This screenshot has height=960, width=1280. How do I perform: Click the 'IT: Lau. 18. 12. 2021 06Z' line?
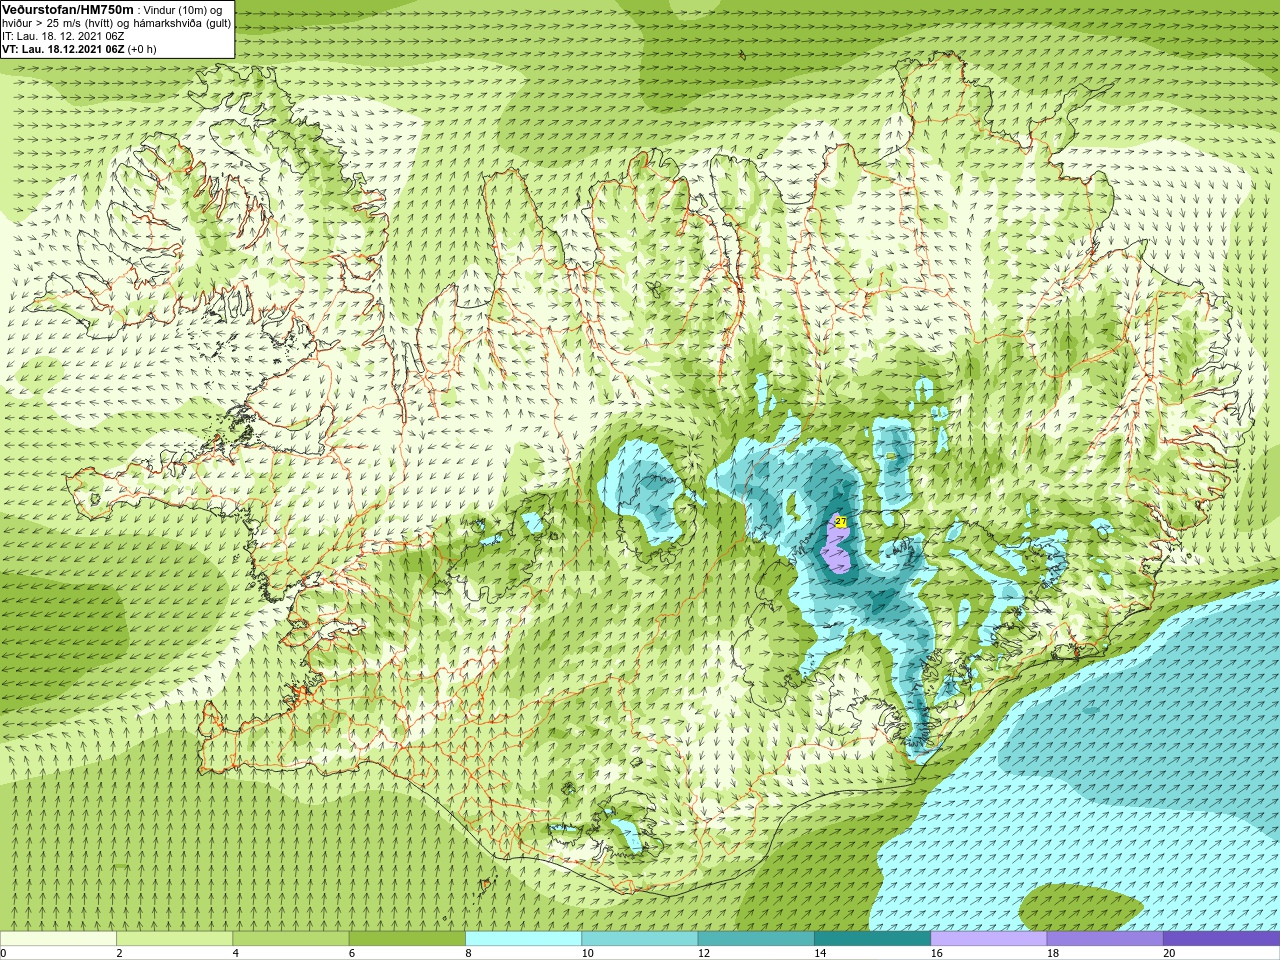pyautogui.click(x=63, y=36)
